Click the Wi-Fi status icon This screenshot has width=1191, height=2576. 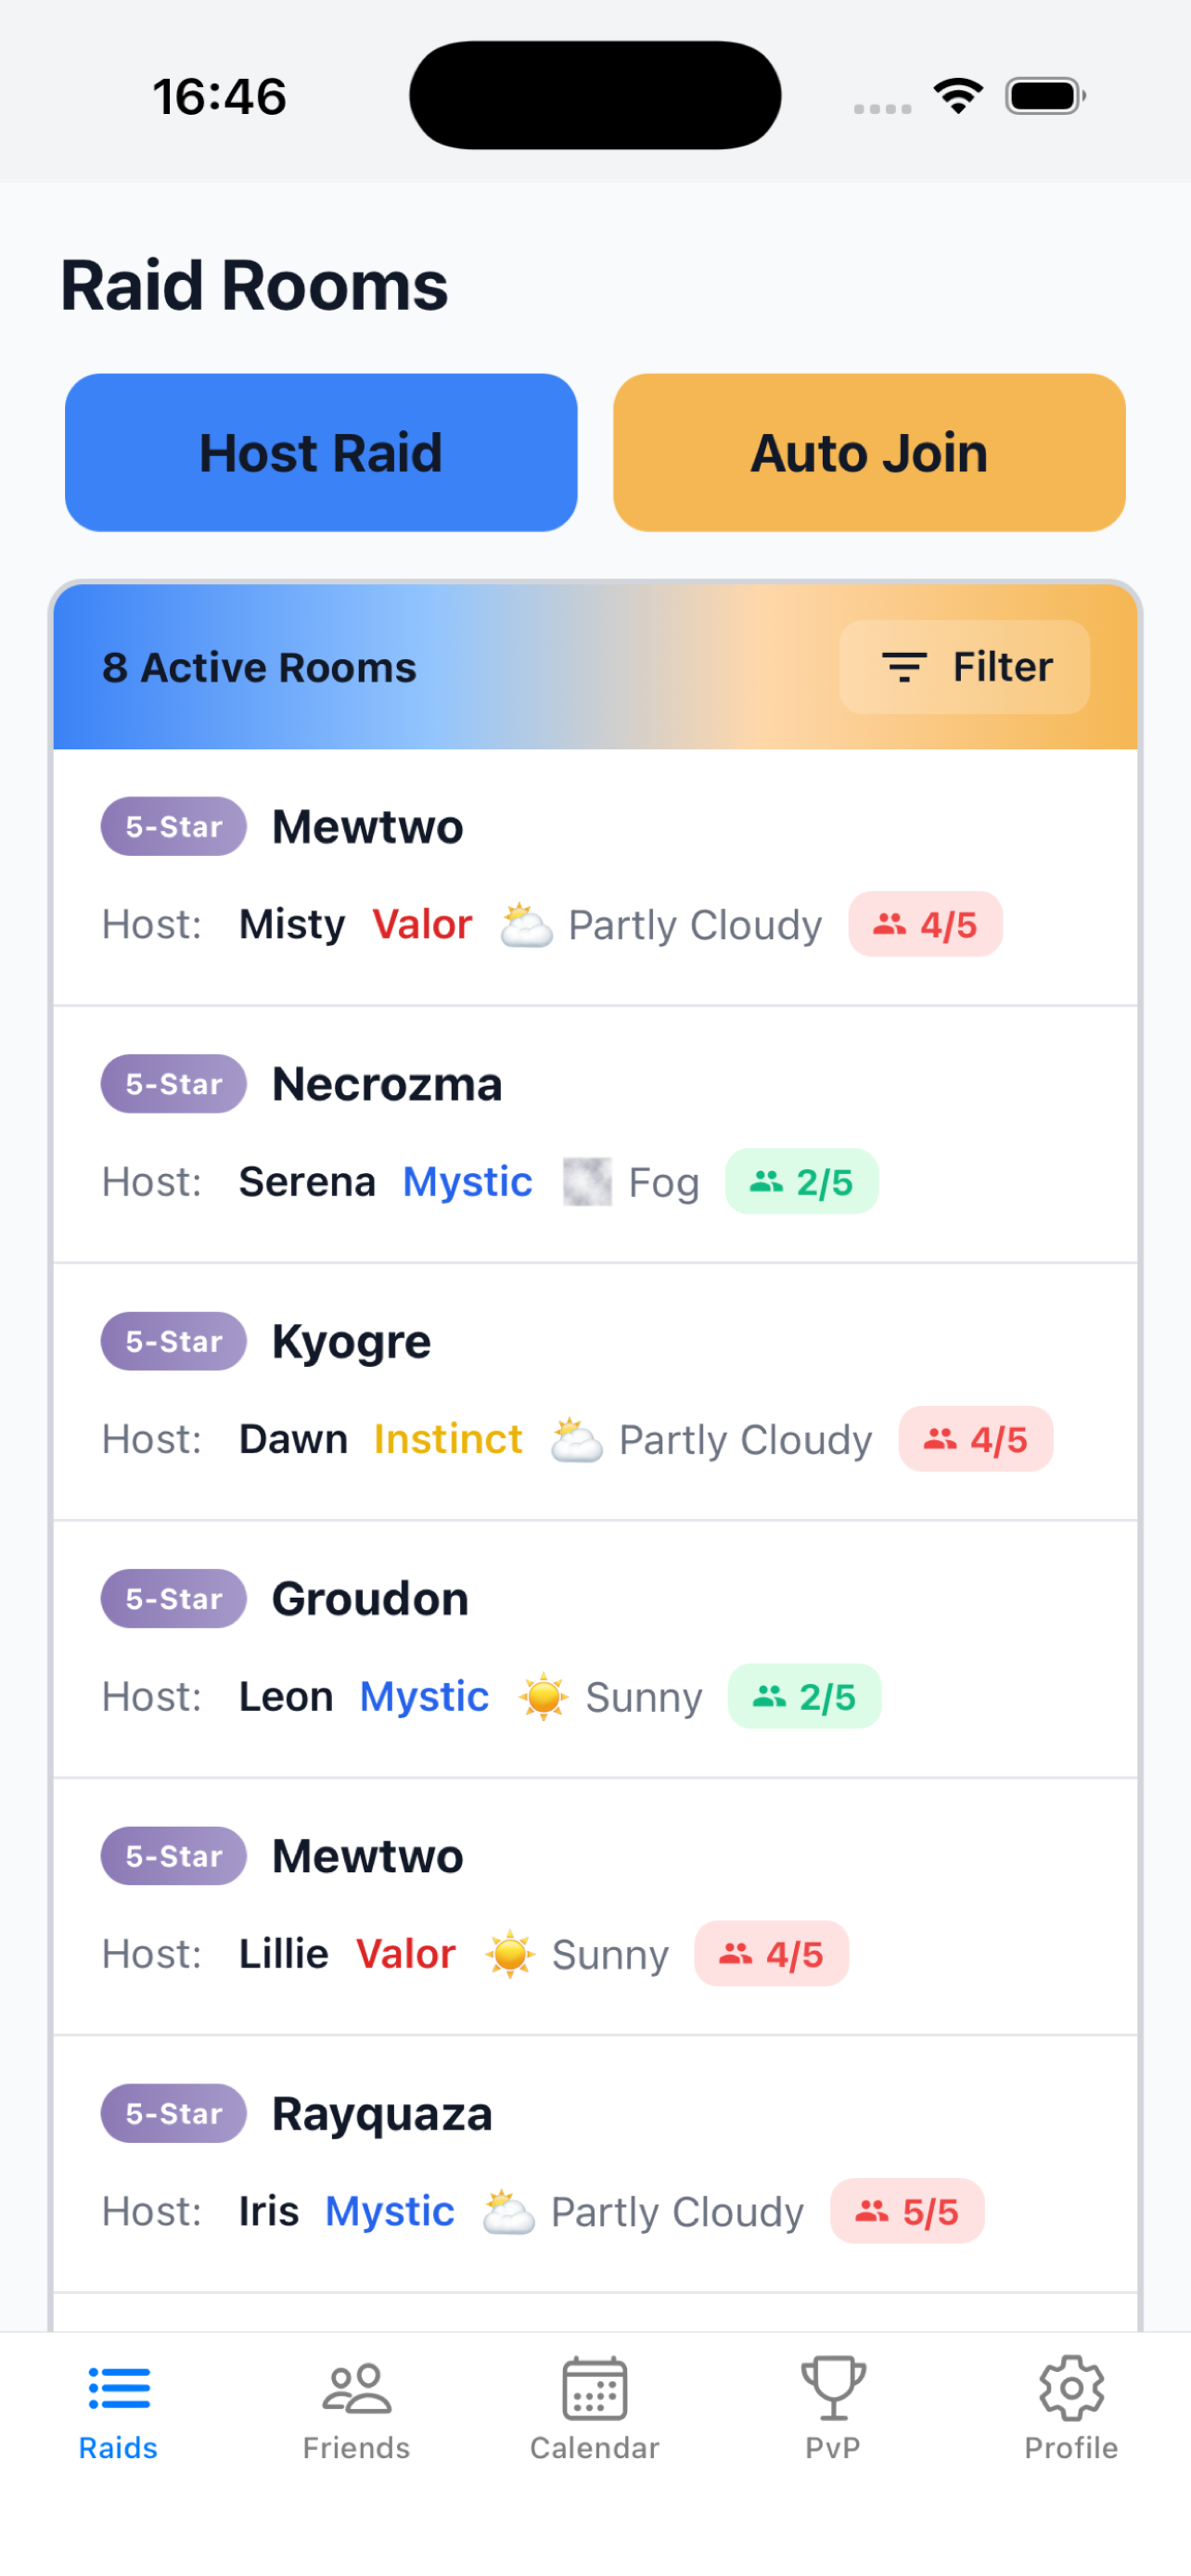(x=958, y=96)
